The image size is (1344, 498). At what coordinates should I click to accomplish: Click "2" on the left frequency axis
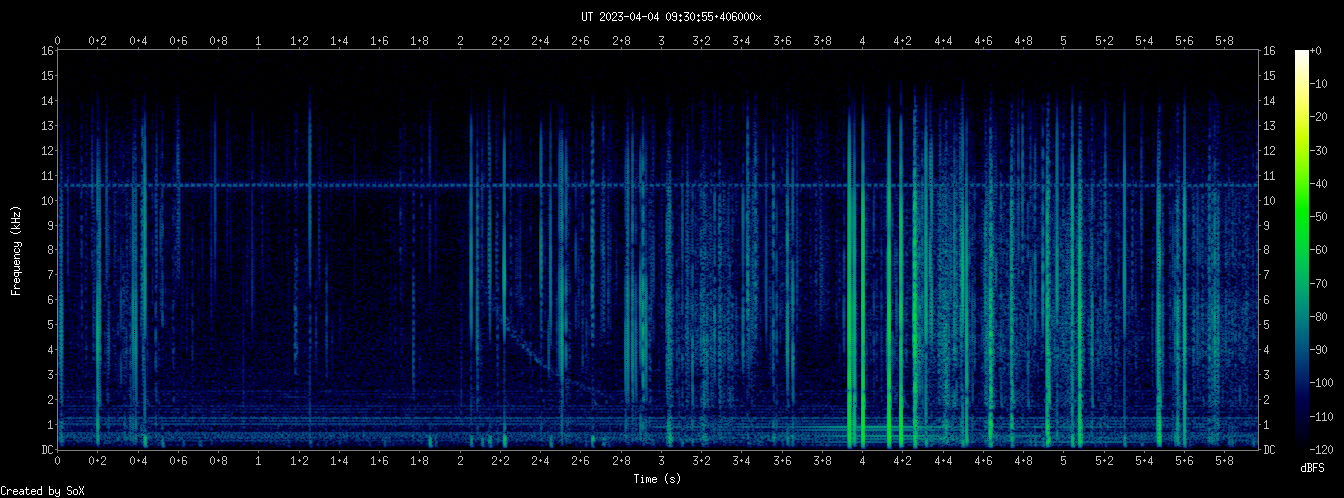50,400
